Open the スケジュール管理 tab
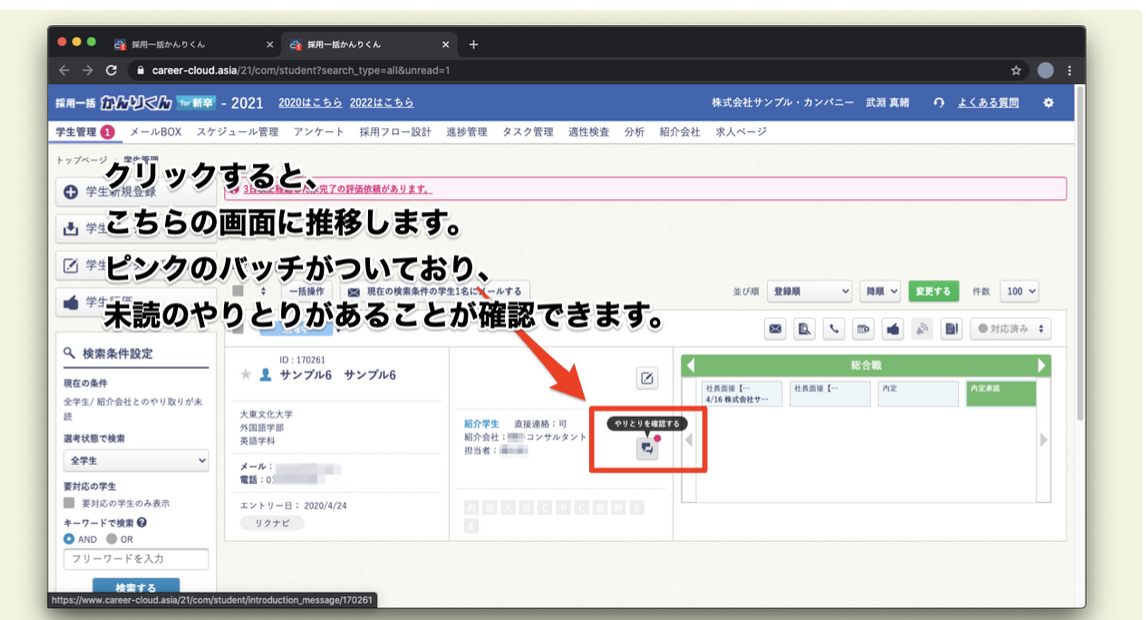The height and width of the screenshot is (620, 1146). 237,132
